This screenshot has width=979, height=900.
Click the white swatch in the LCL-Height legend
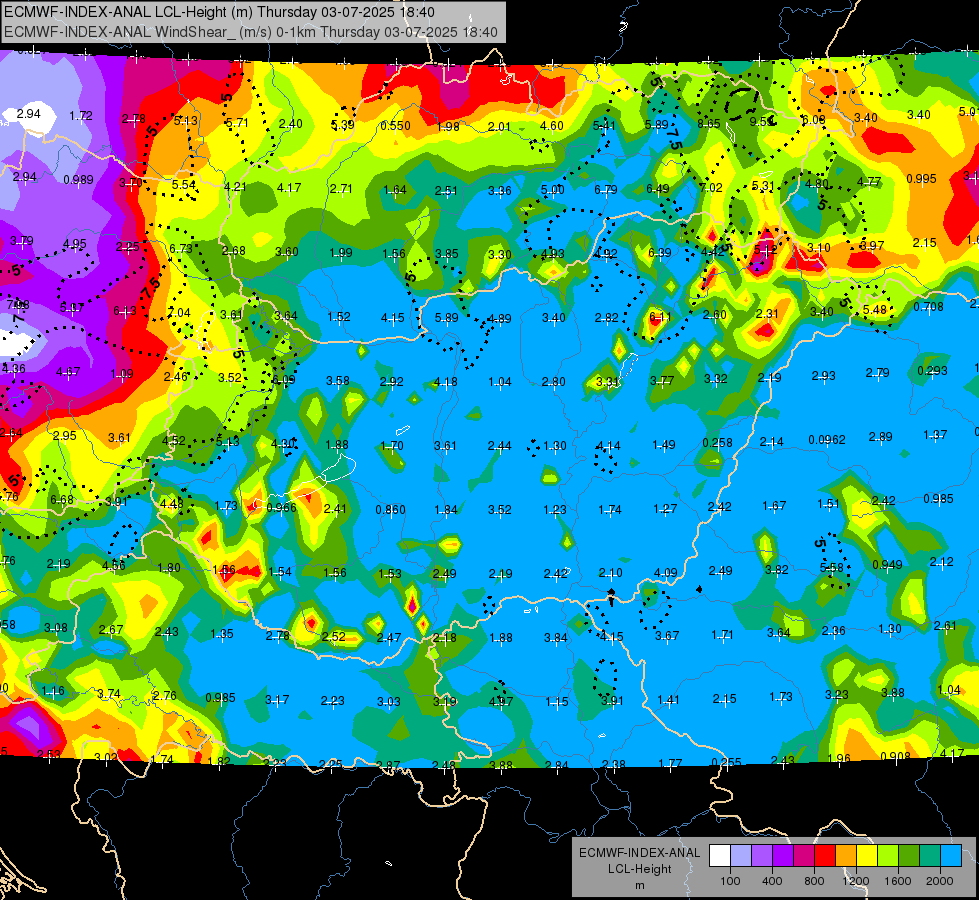point(720,856)
